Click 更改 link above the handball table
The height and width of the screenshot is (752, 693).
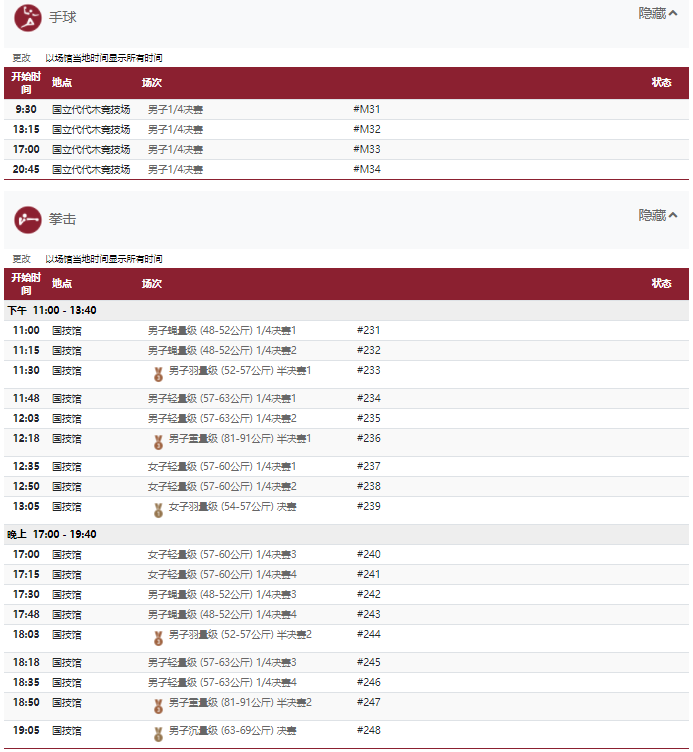[22, 58]
